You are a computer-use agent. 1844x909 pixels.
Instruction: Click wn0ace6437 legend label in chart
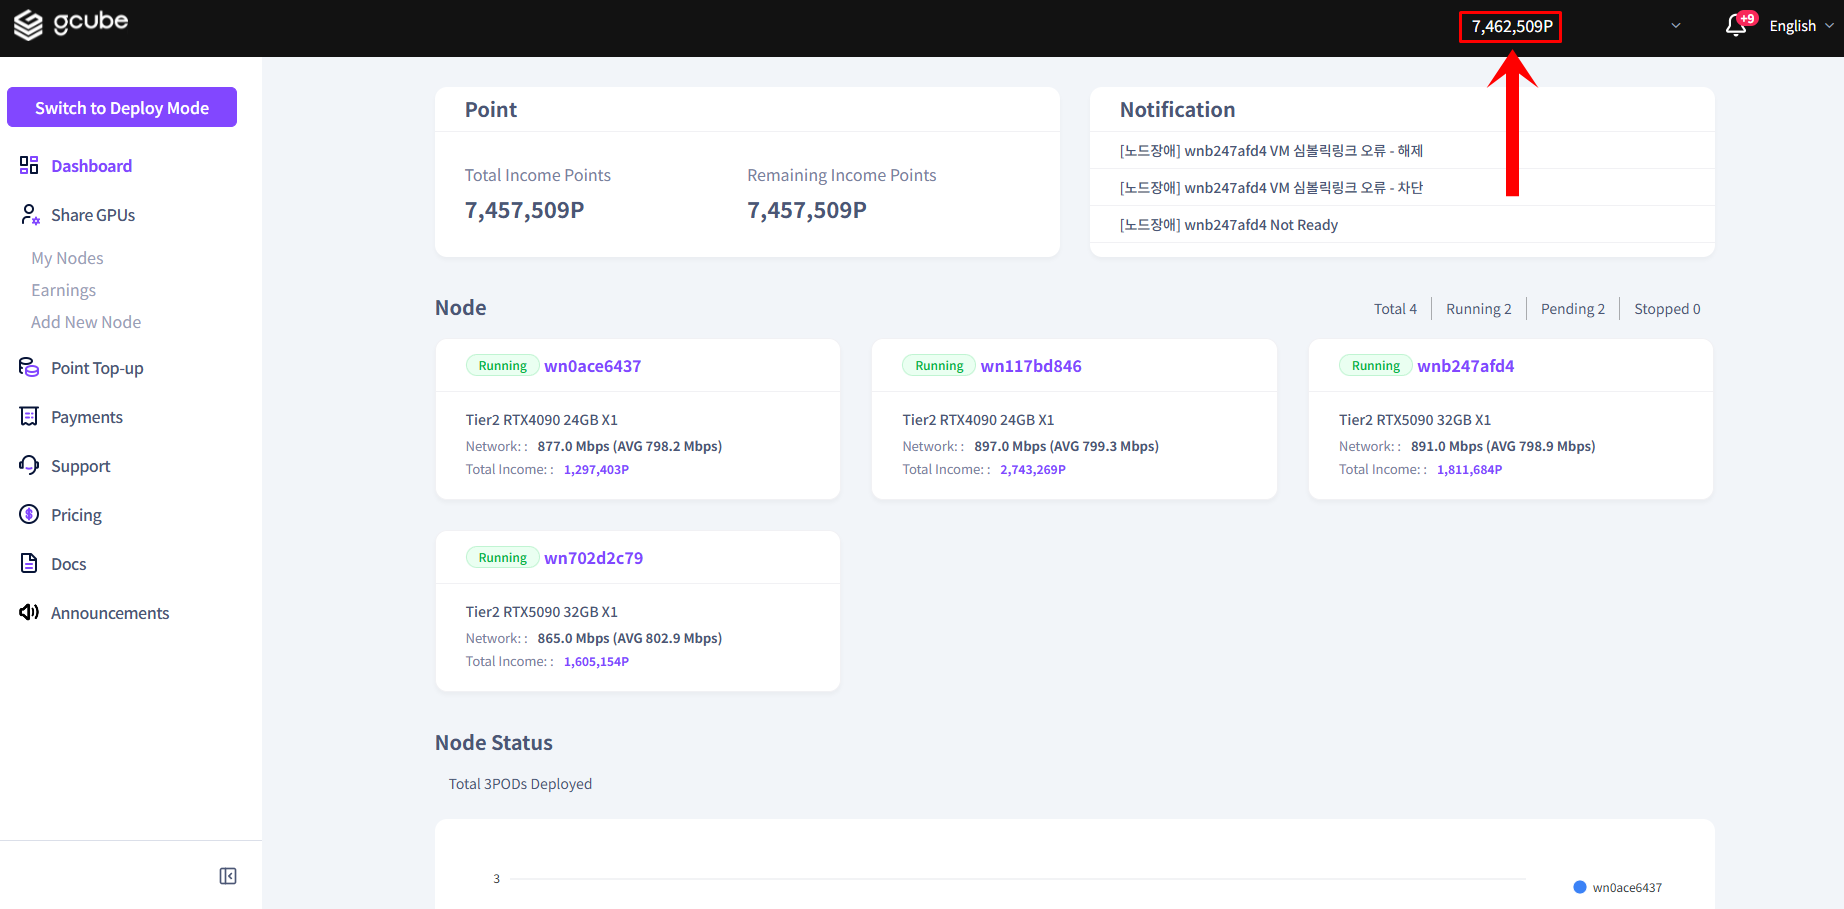tap(1627, 887)
